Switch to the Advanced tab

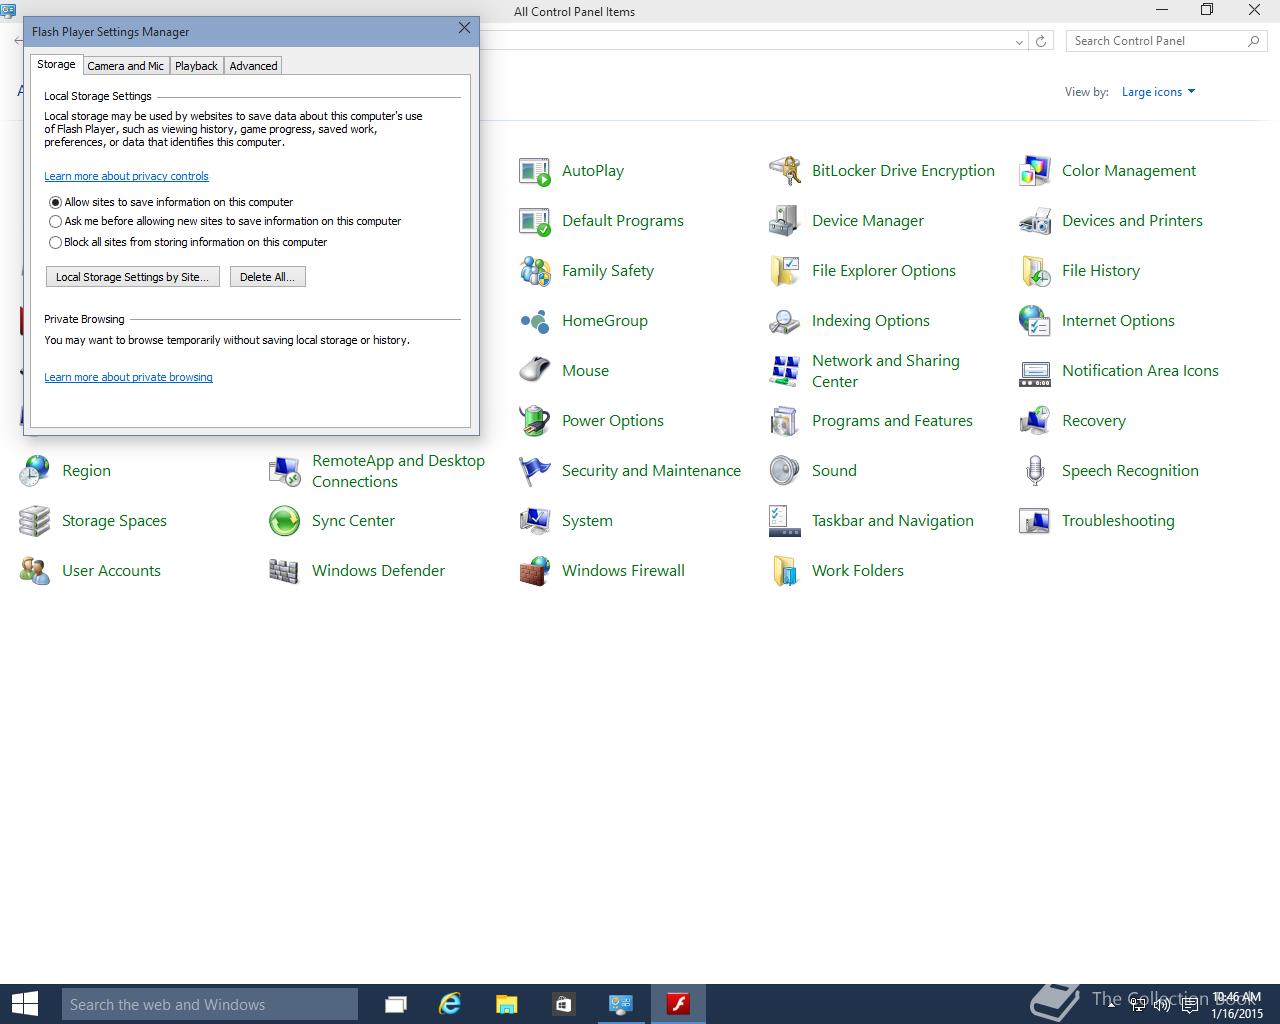(x=253, y=66)
